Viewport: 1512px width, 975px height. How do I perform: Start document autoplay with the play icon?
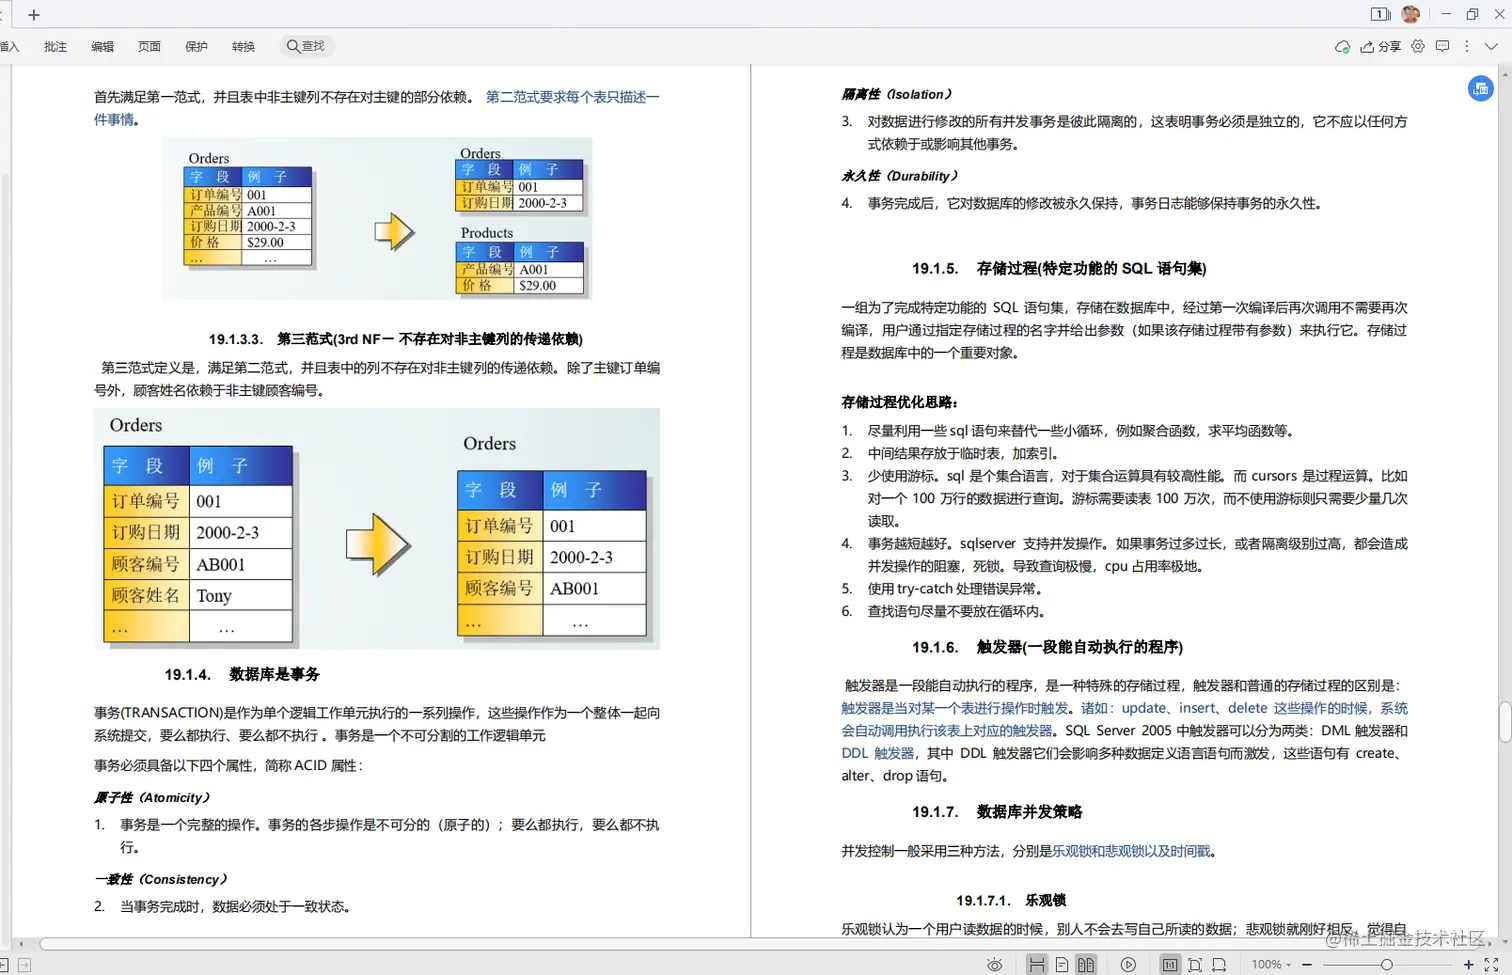click(1128, 964)
